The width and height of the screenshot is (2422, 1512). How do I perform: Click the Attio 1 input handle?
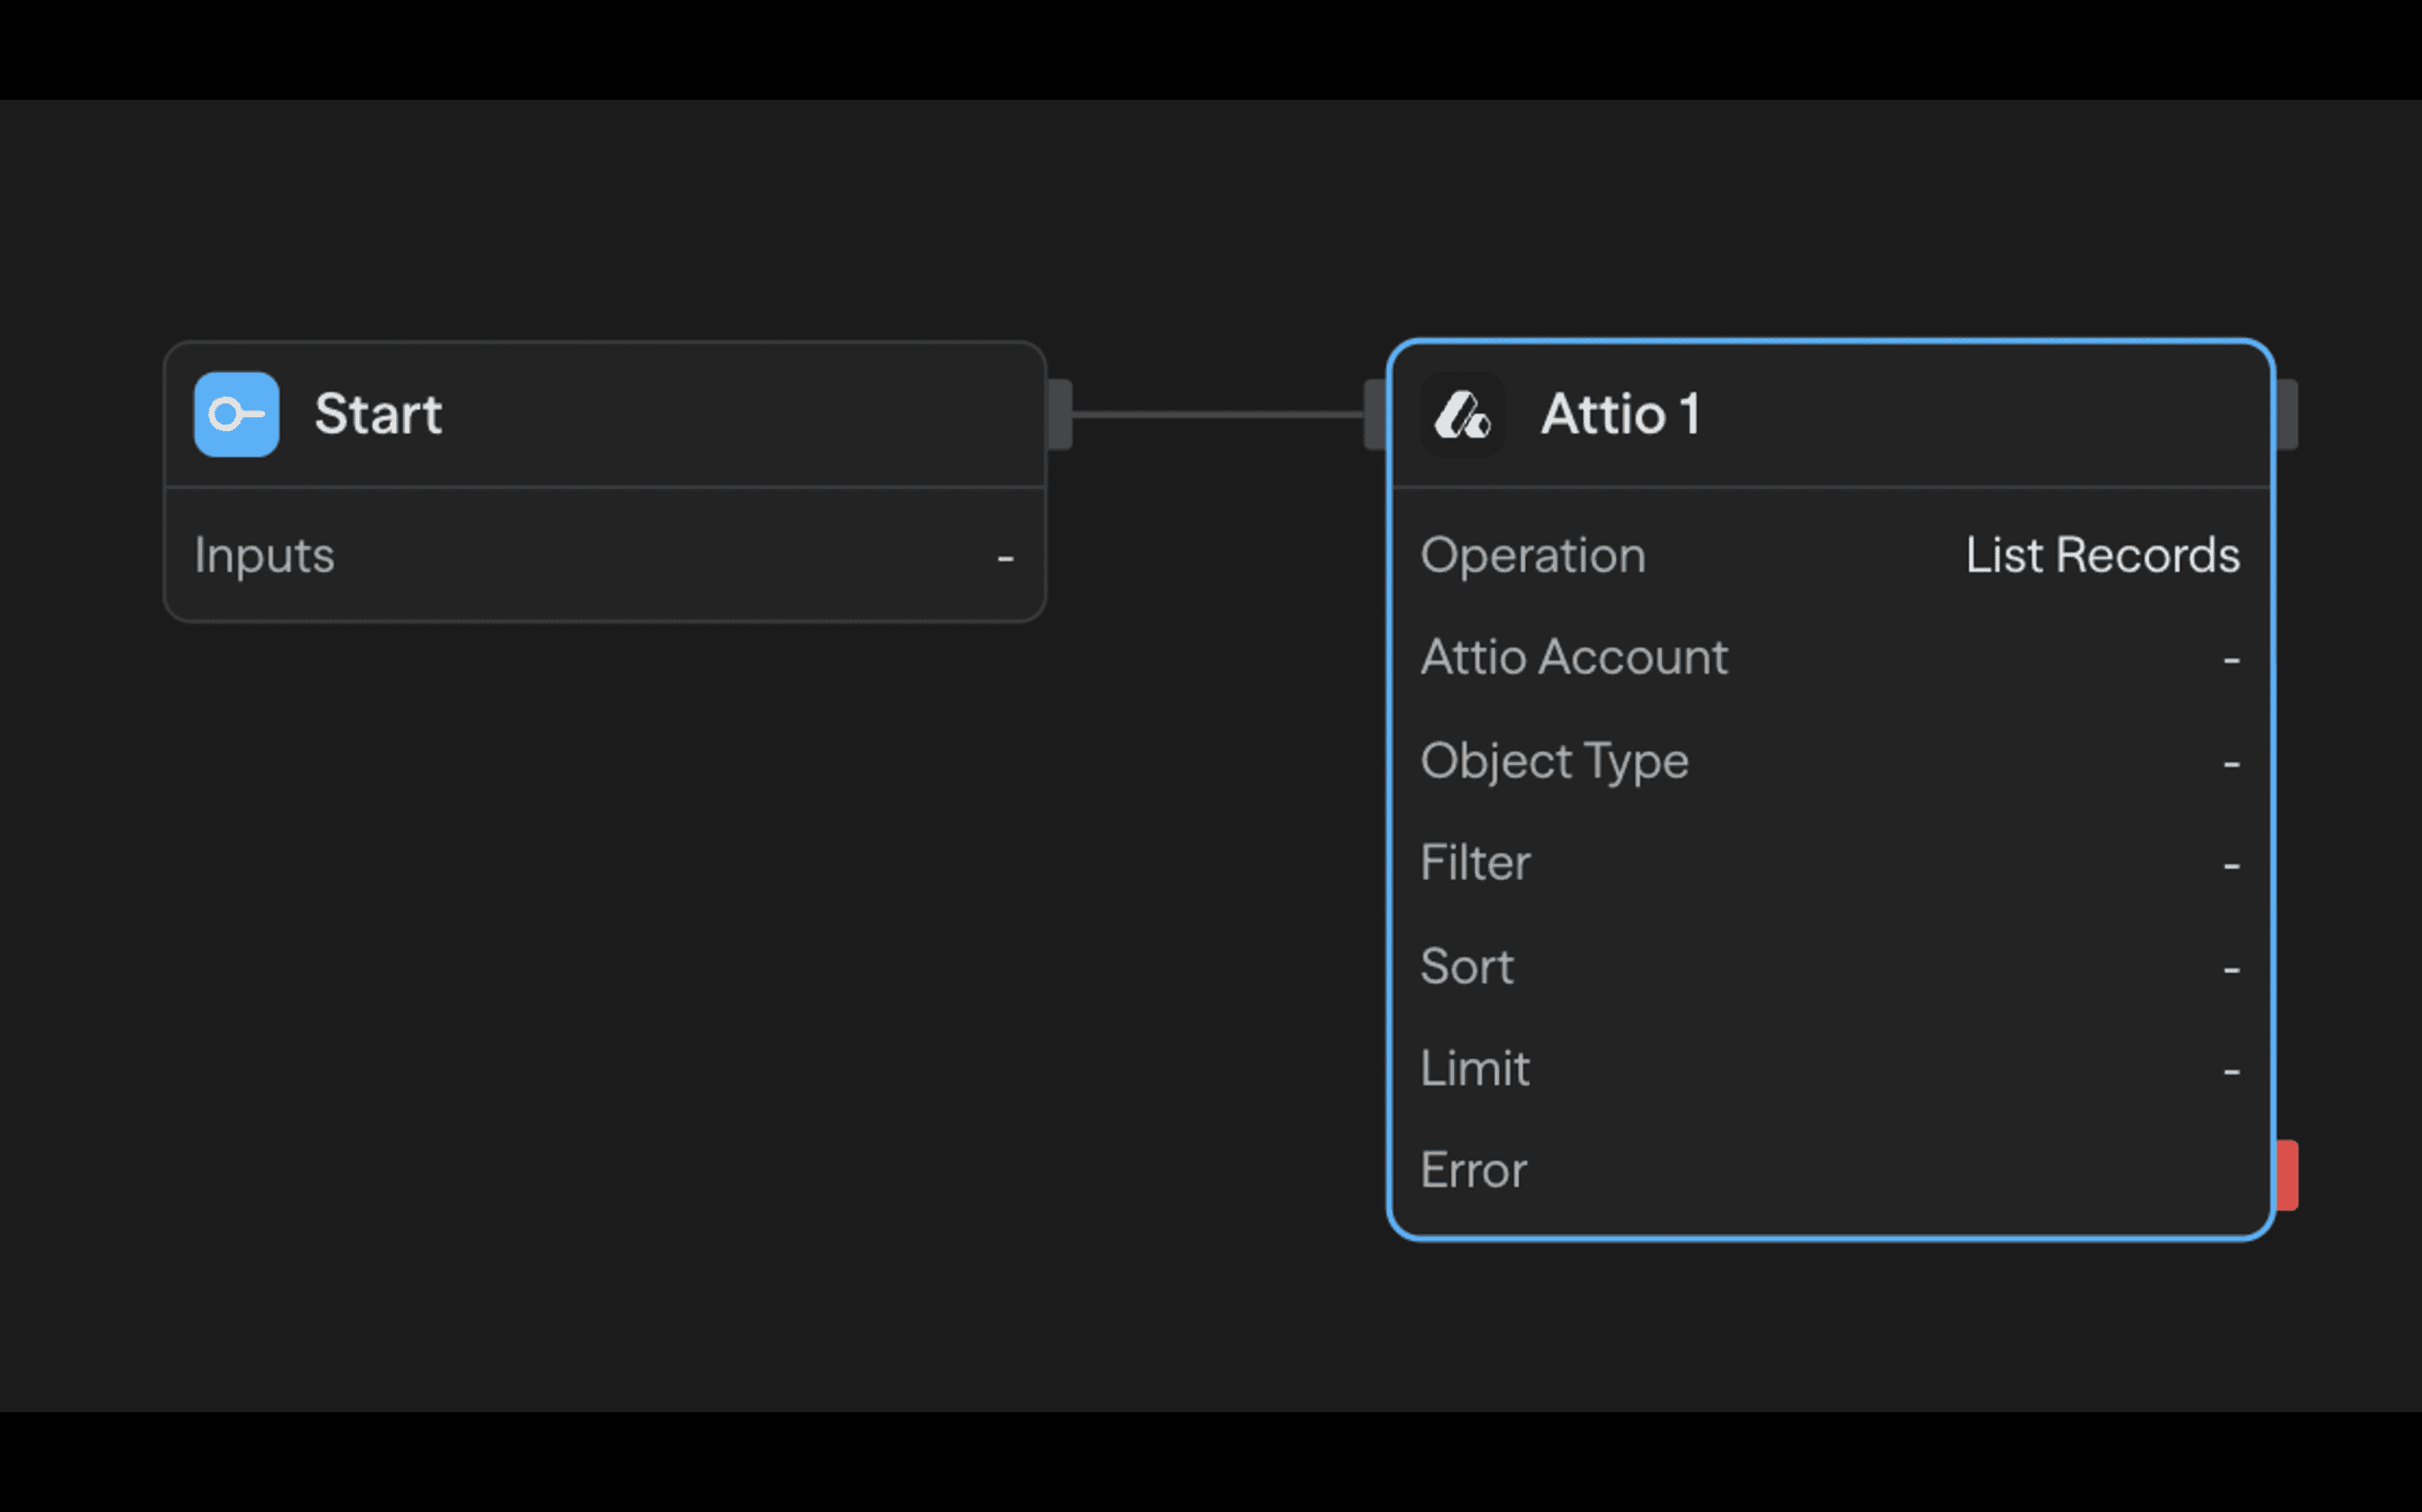pos(1375,414)
